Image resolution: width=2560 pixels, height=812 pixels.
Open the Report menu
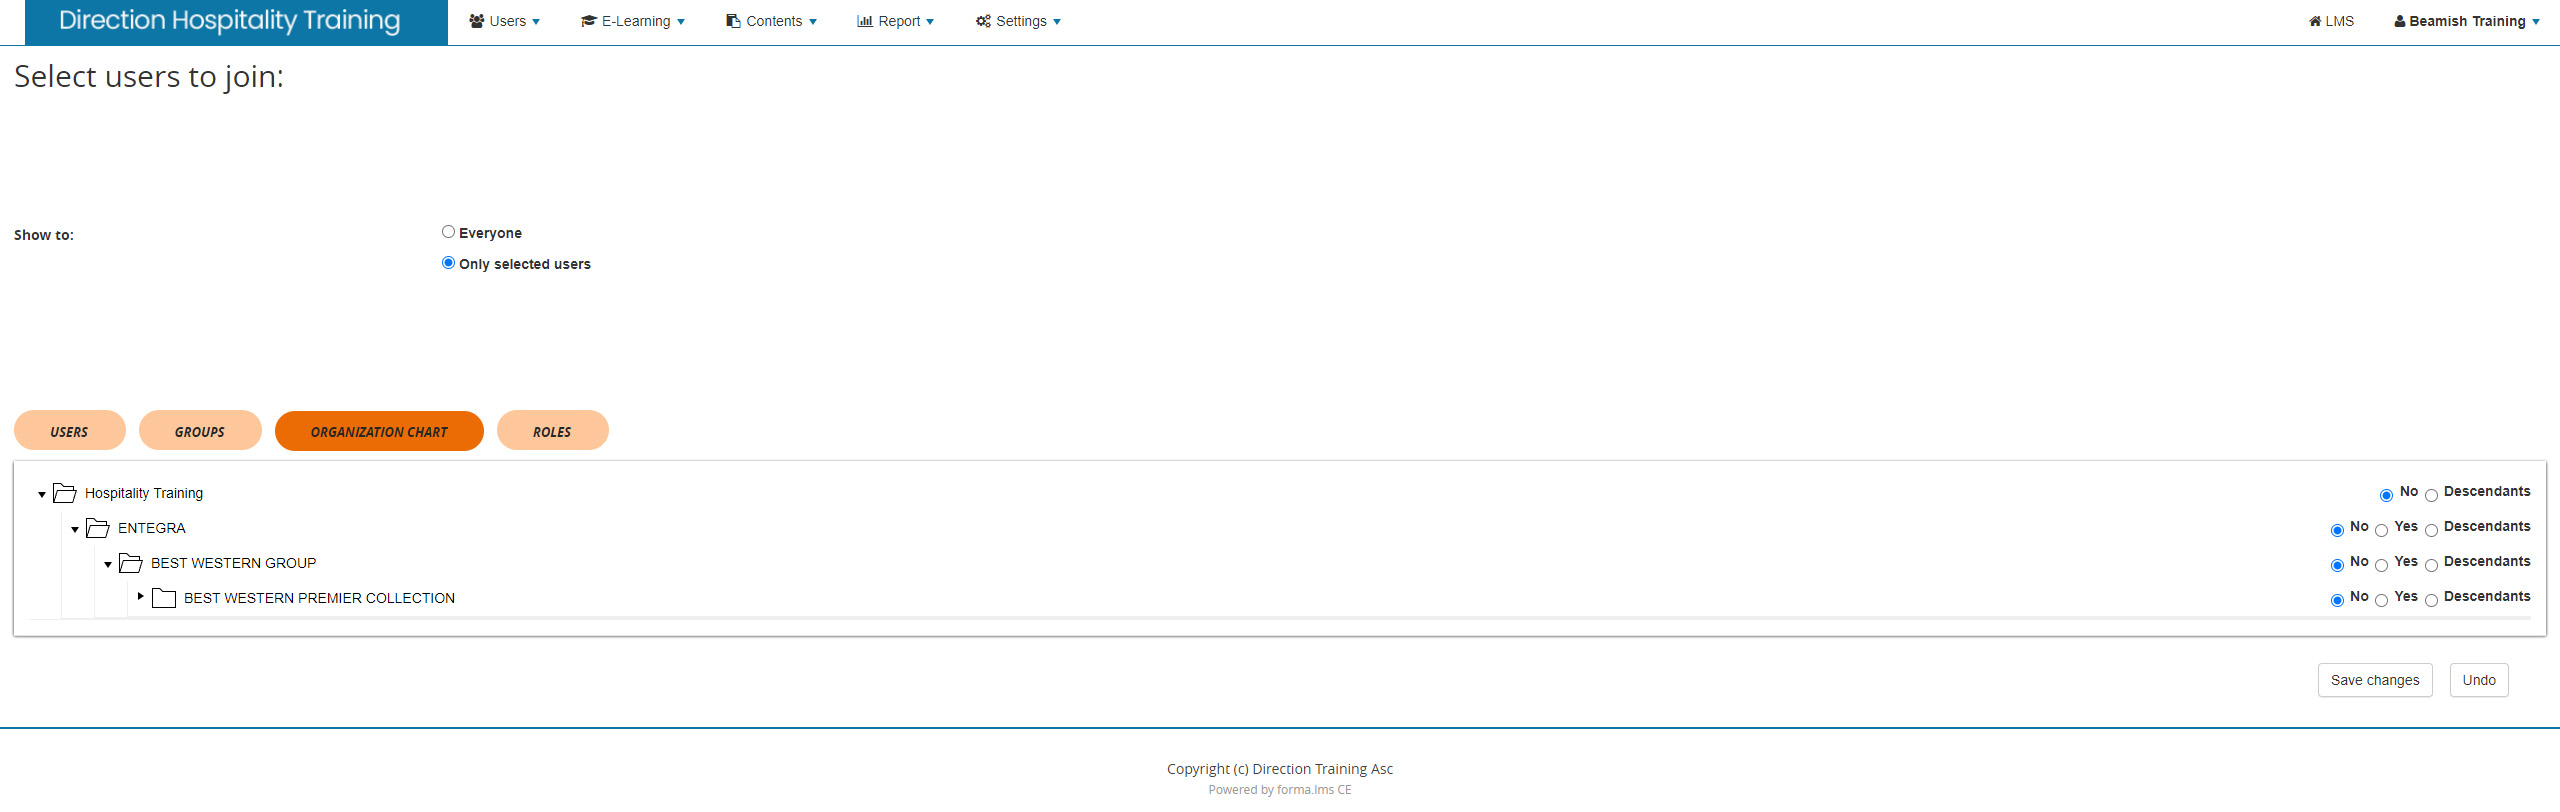[896, 21]
